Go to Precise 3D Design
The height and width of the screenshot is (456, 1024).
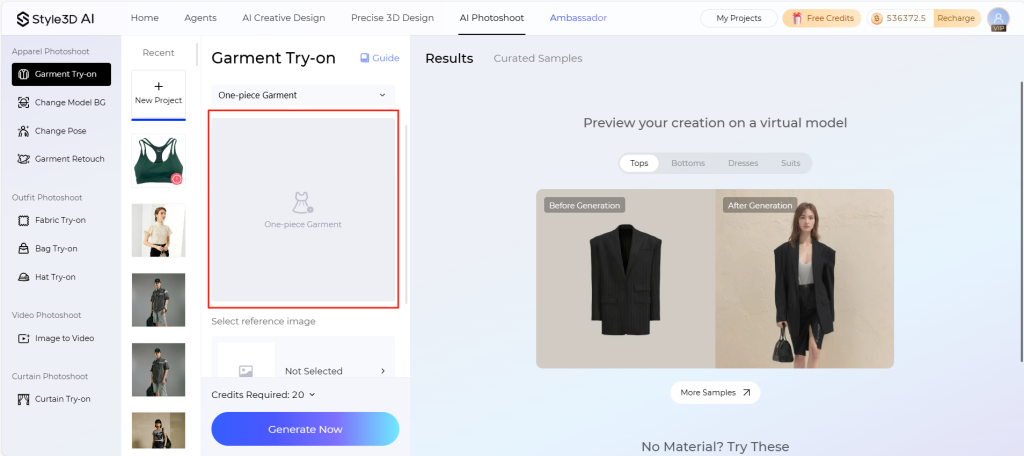[392, 18]
